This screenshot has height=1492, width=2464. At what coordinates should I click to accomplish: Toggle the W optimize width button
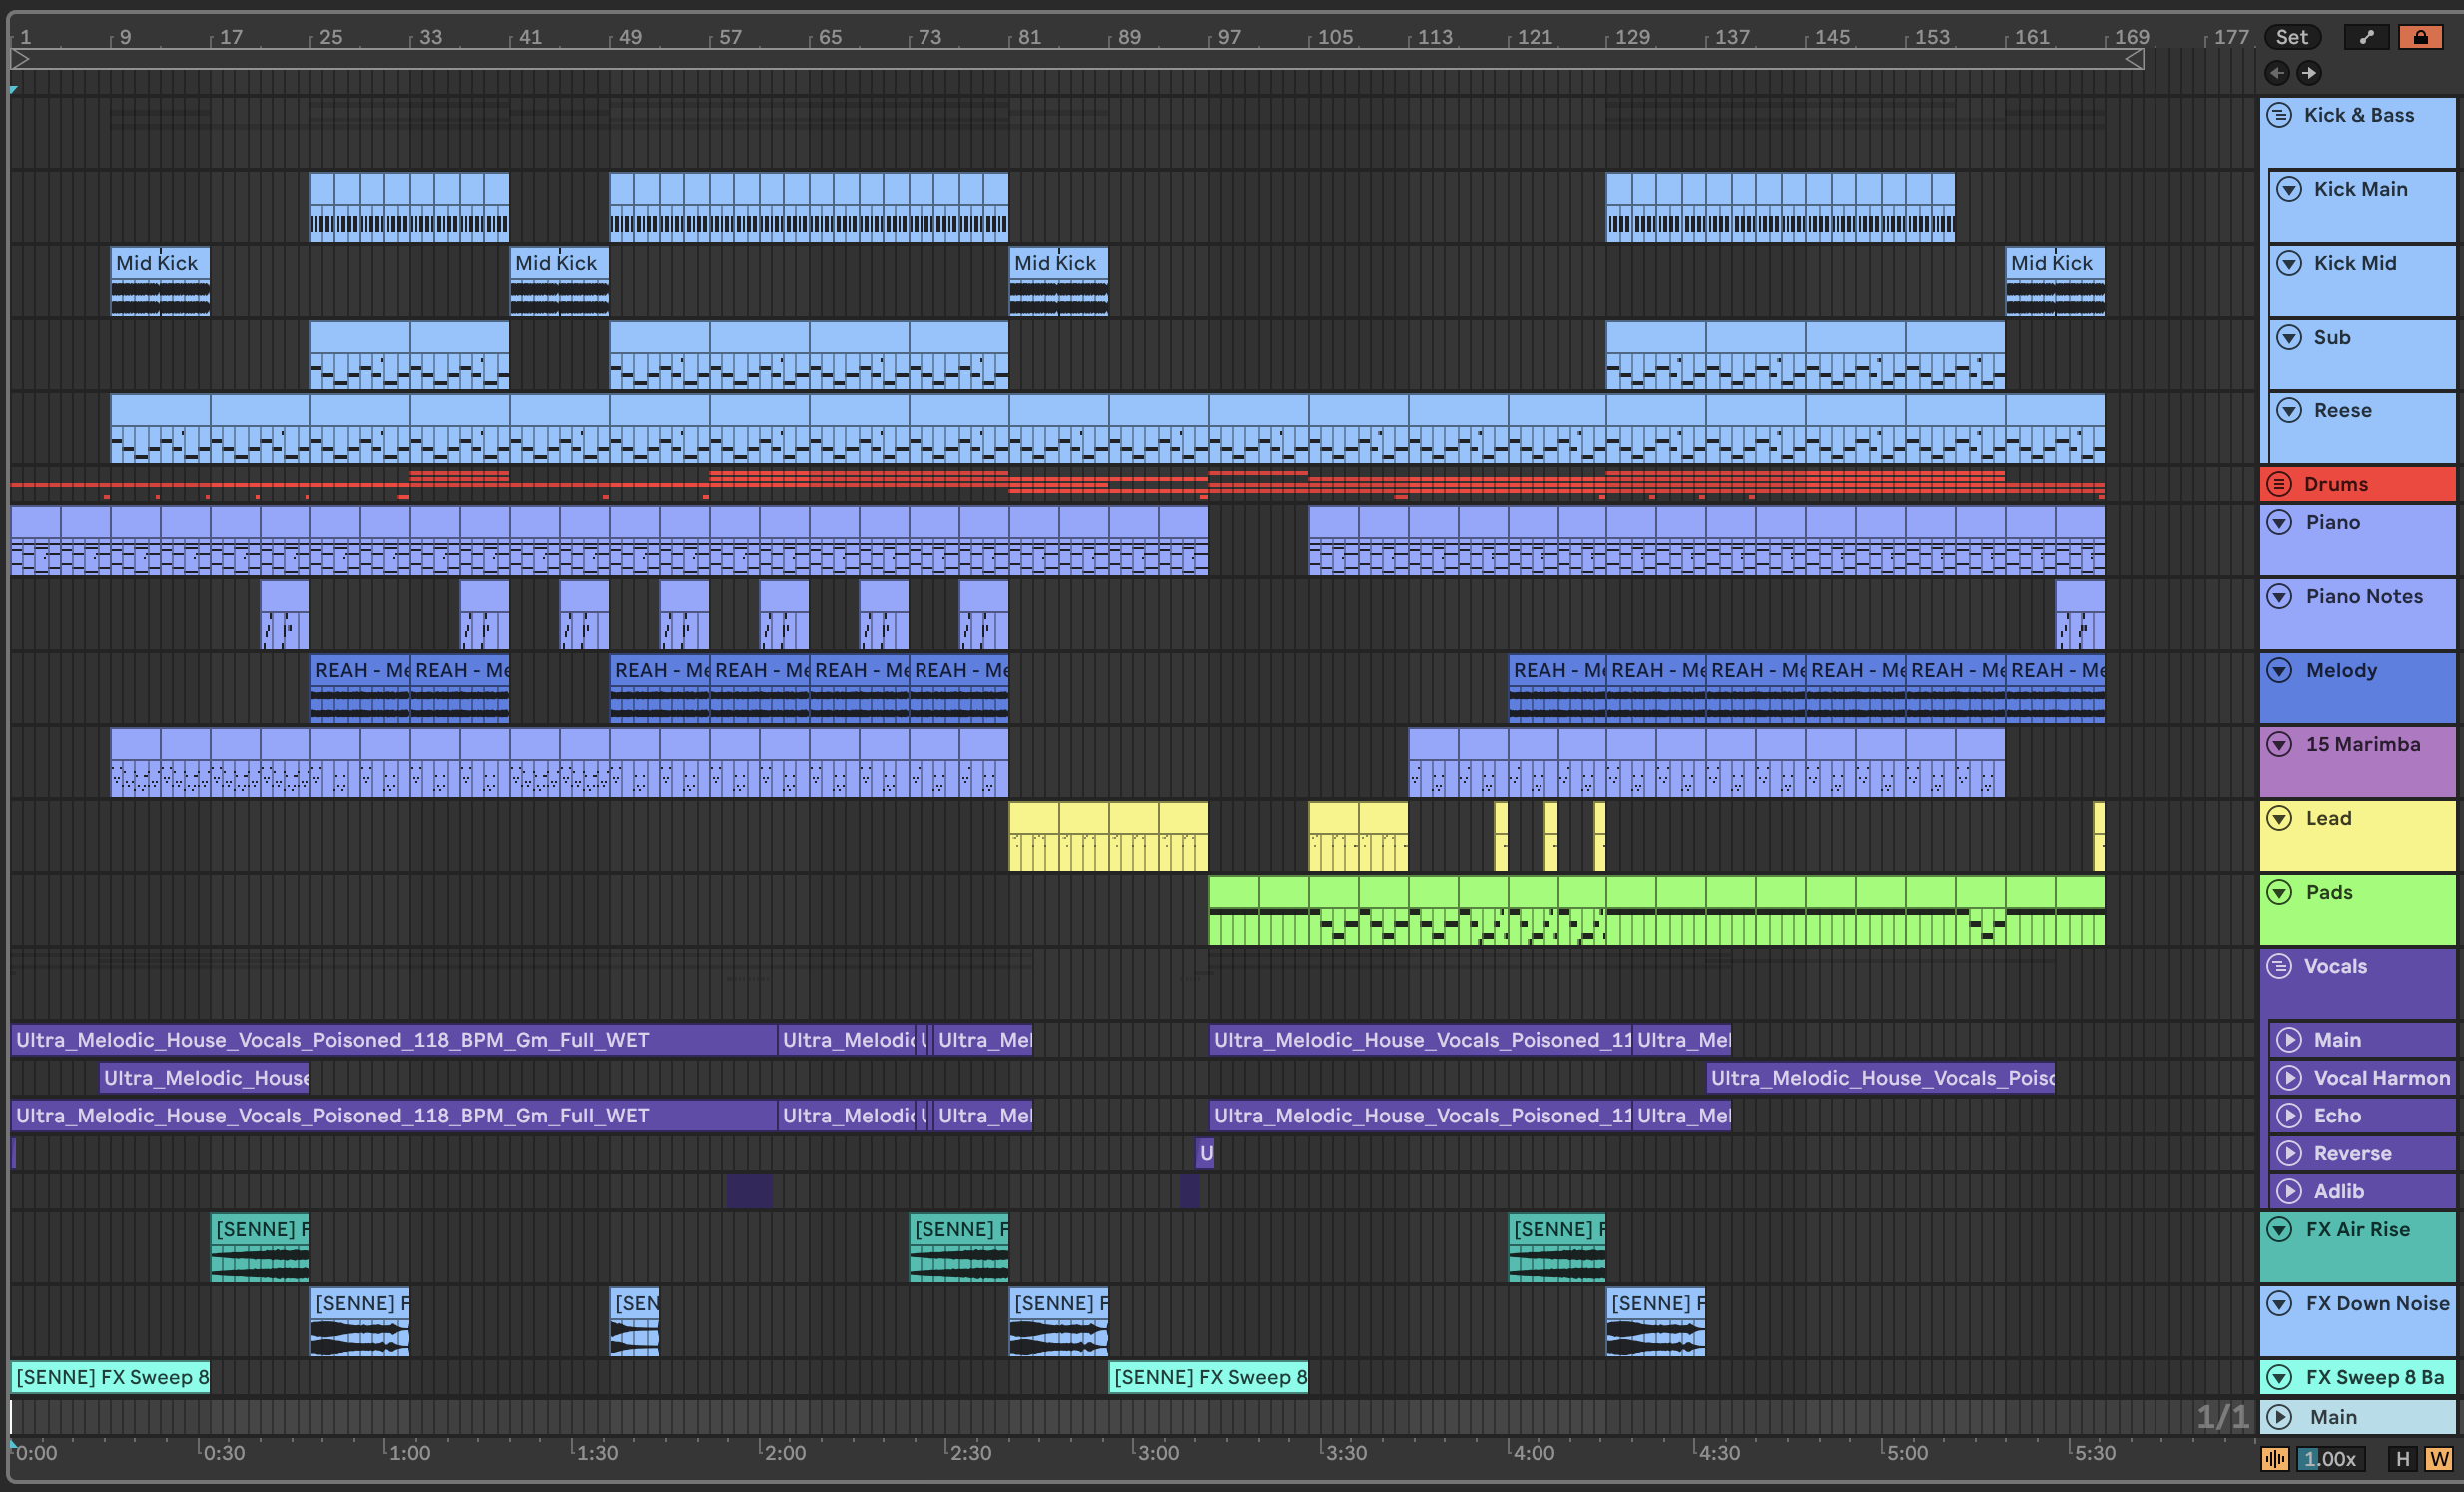2439,1459
